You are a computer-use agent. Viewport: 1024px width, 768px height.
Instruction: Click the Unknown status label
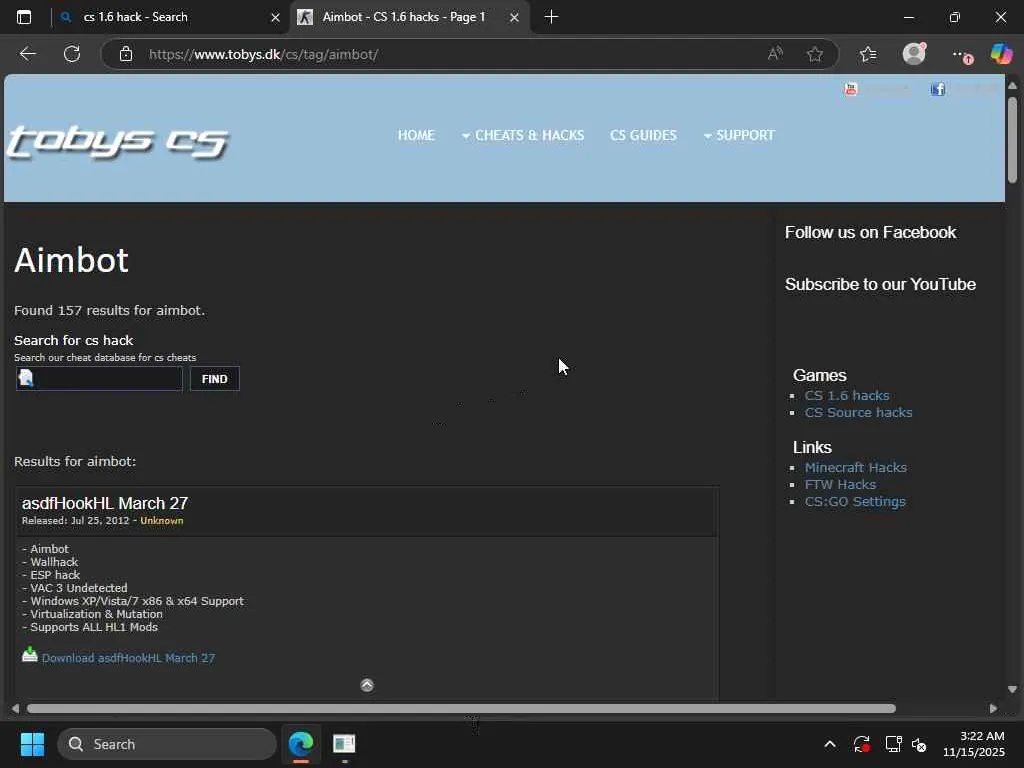[161, 520]
